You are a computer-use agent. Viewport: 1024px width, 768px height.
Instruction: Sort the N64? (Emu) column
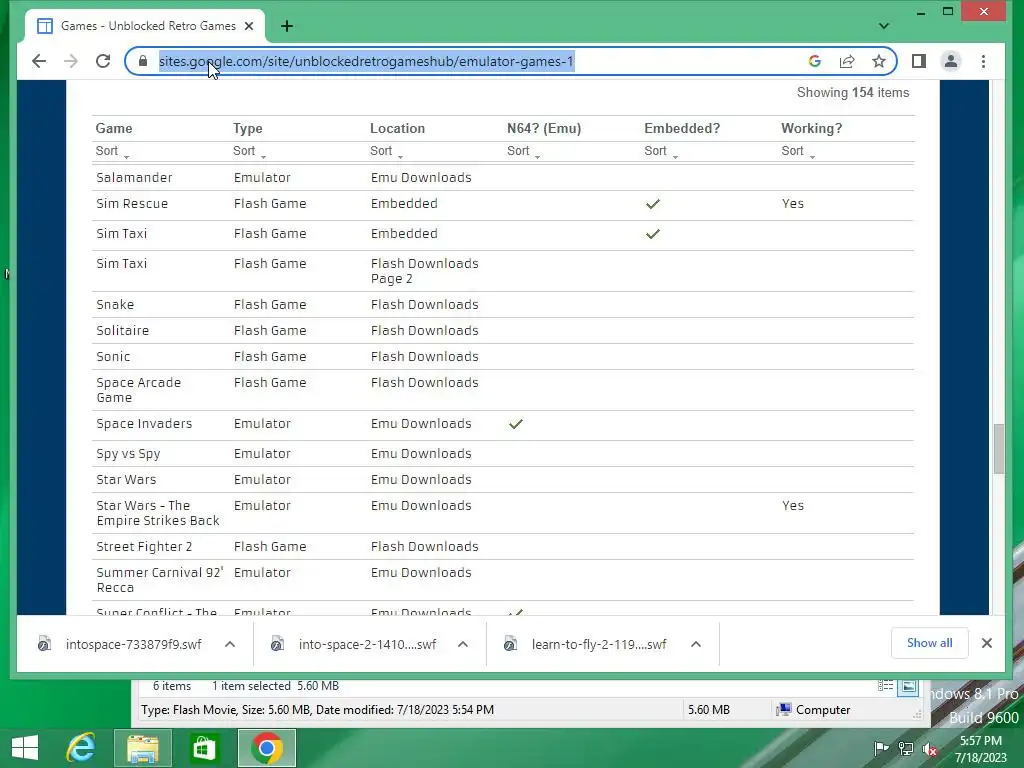tap(523, 151)
